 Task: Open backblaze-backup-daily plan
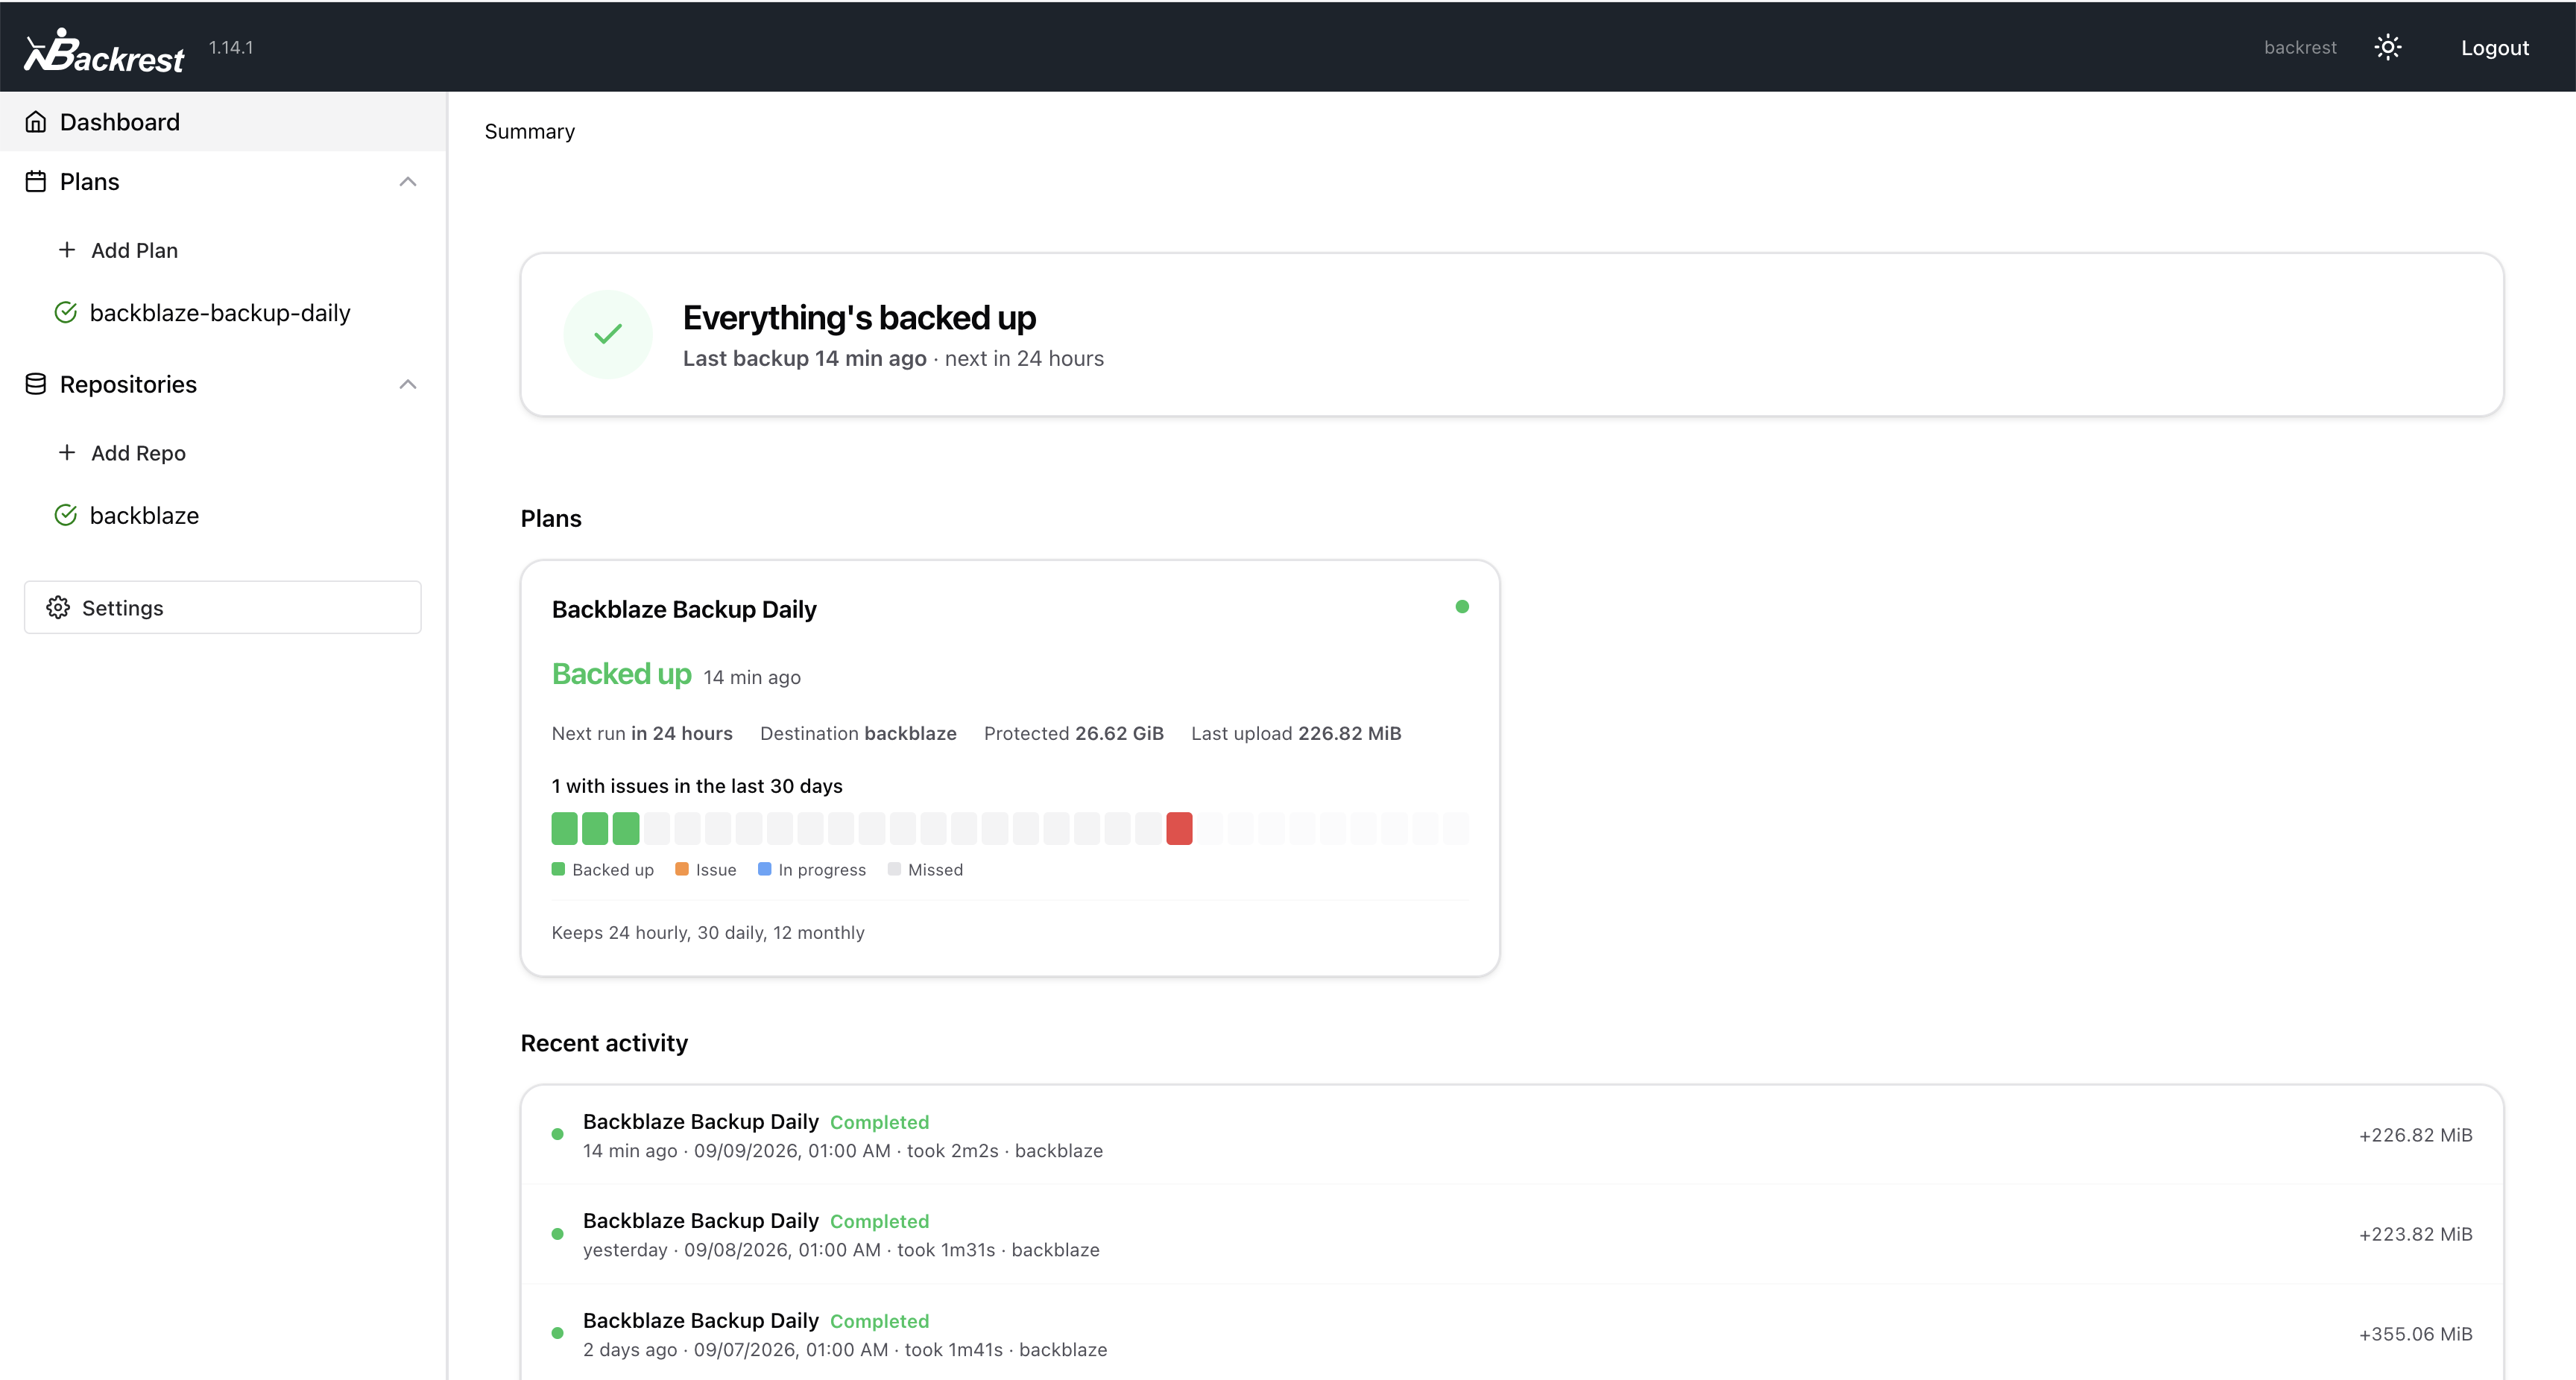220,313
